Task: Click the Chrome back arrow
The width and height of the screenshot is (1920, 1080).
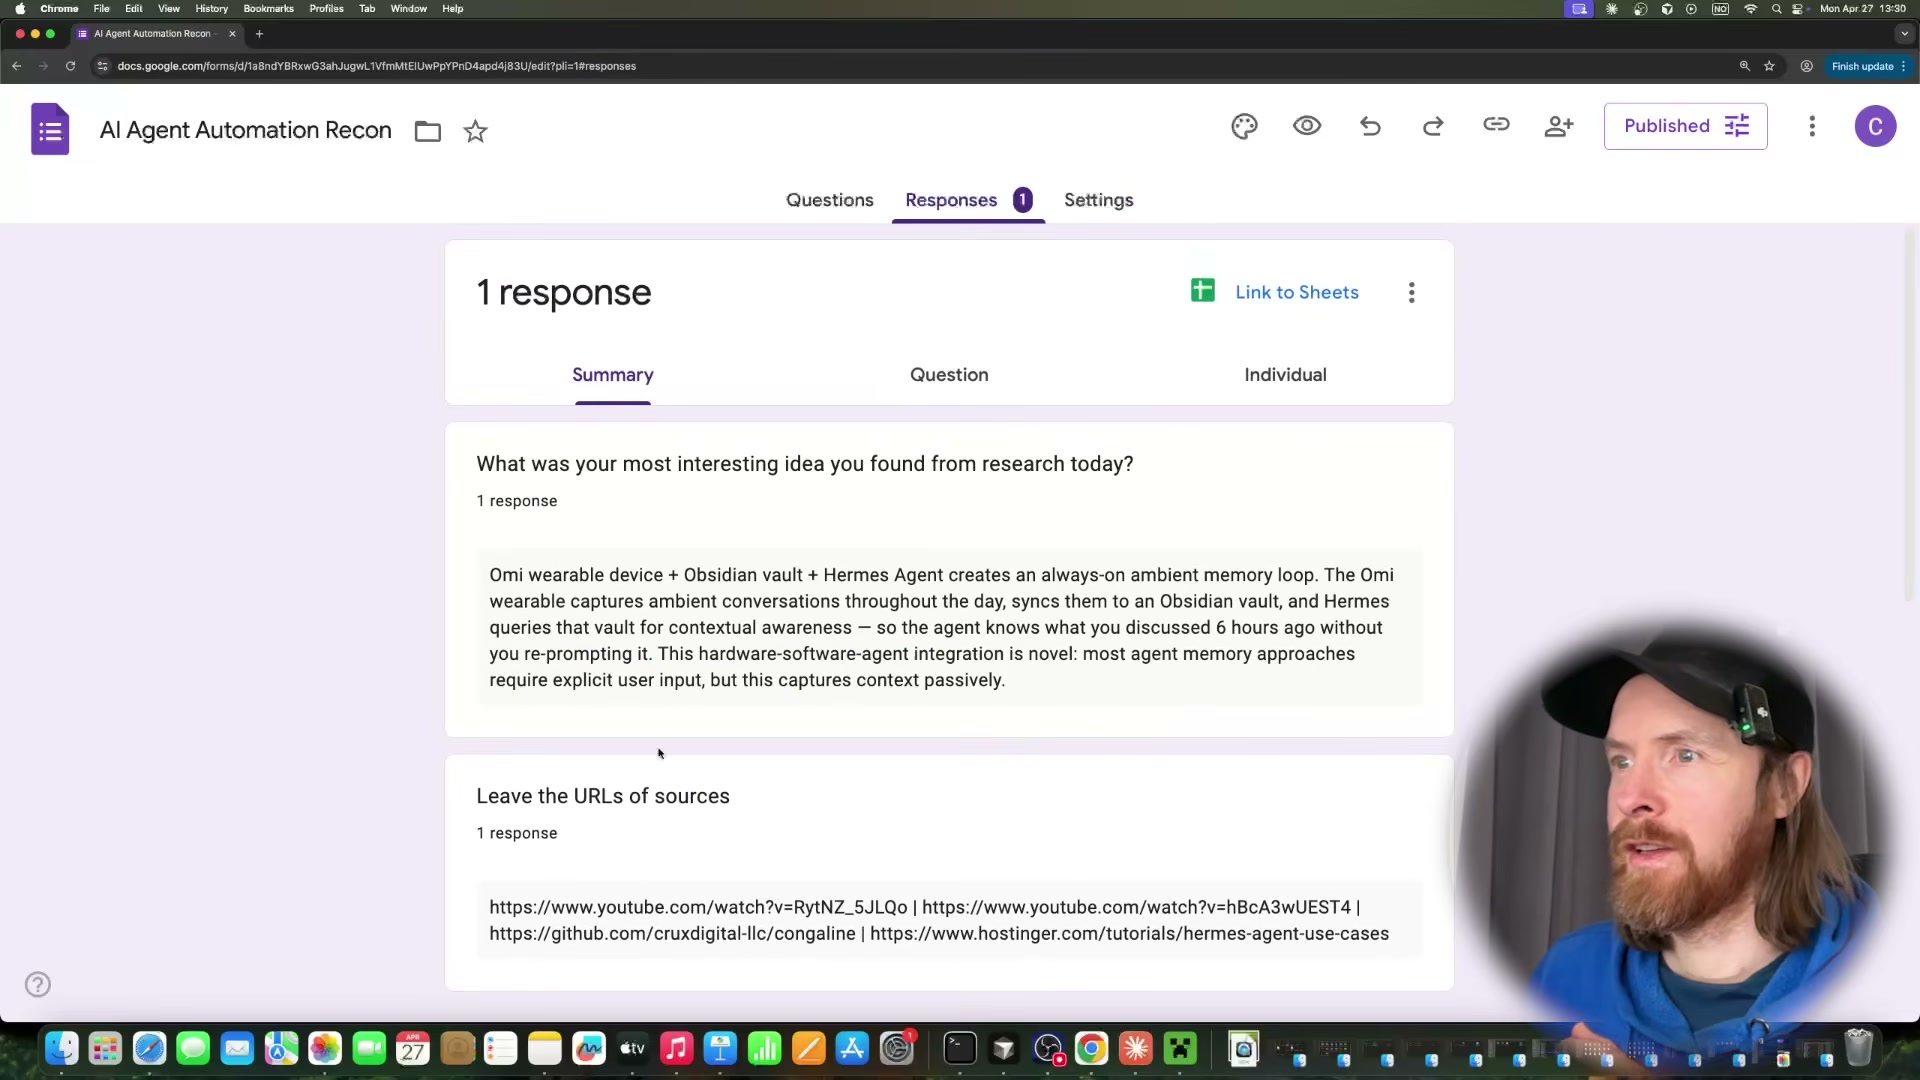Action: click(17, 66)
